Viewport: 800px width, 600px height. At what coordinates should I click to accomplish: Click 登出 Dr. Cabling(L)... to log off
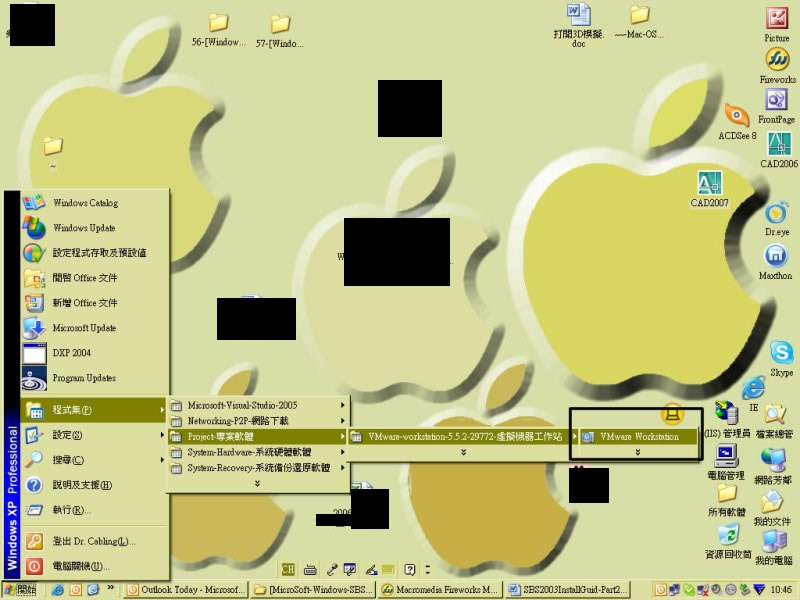pos(95,541)
